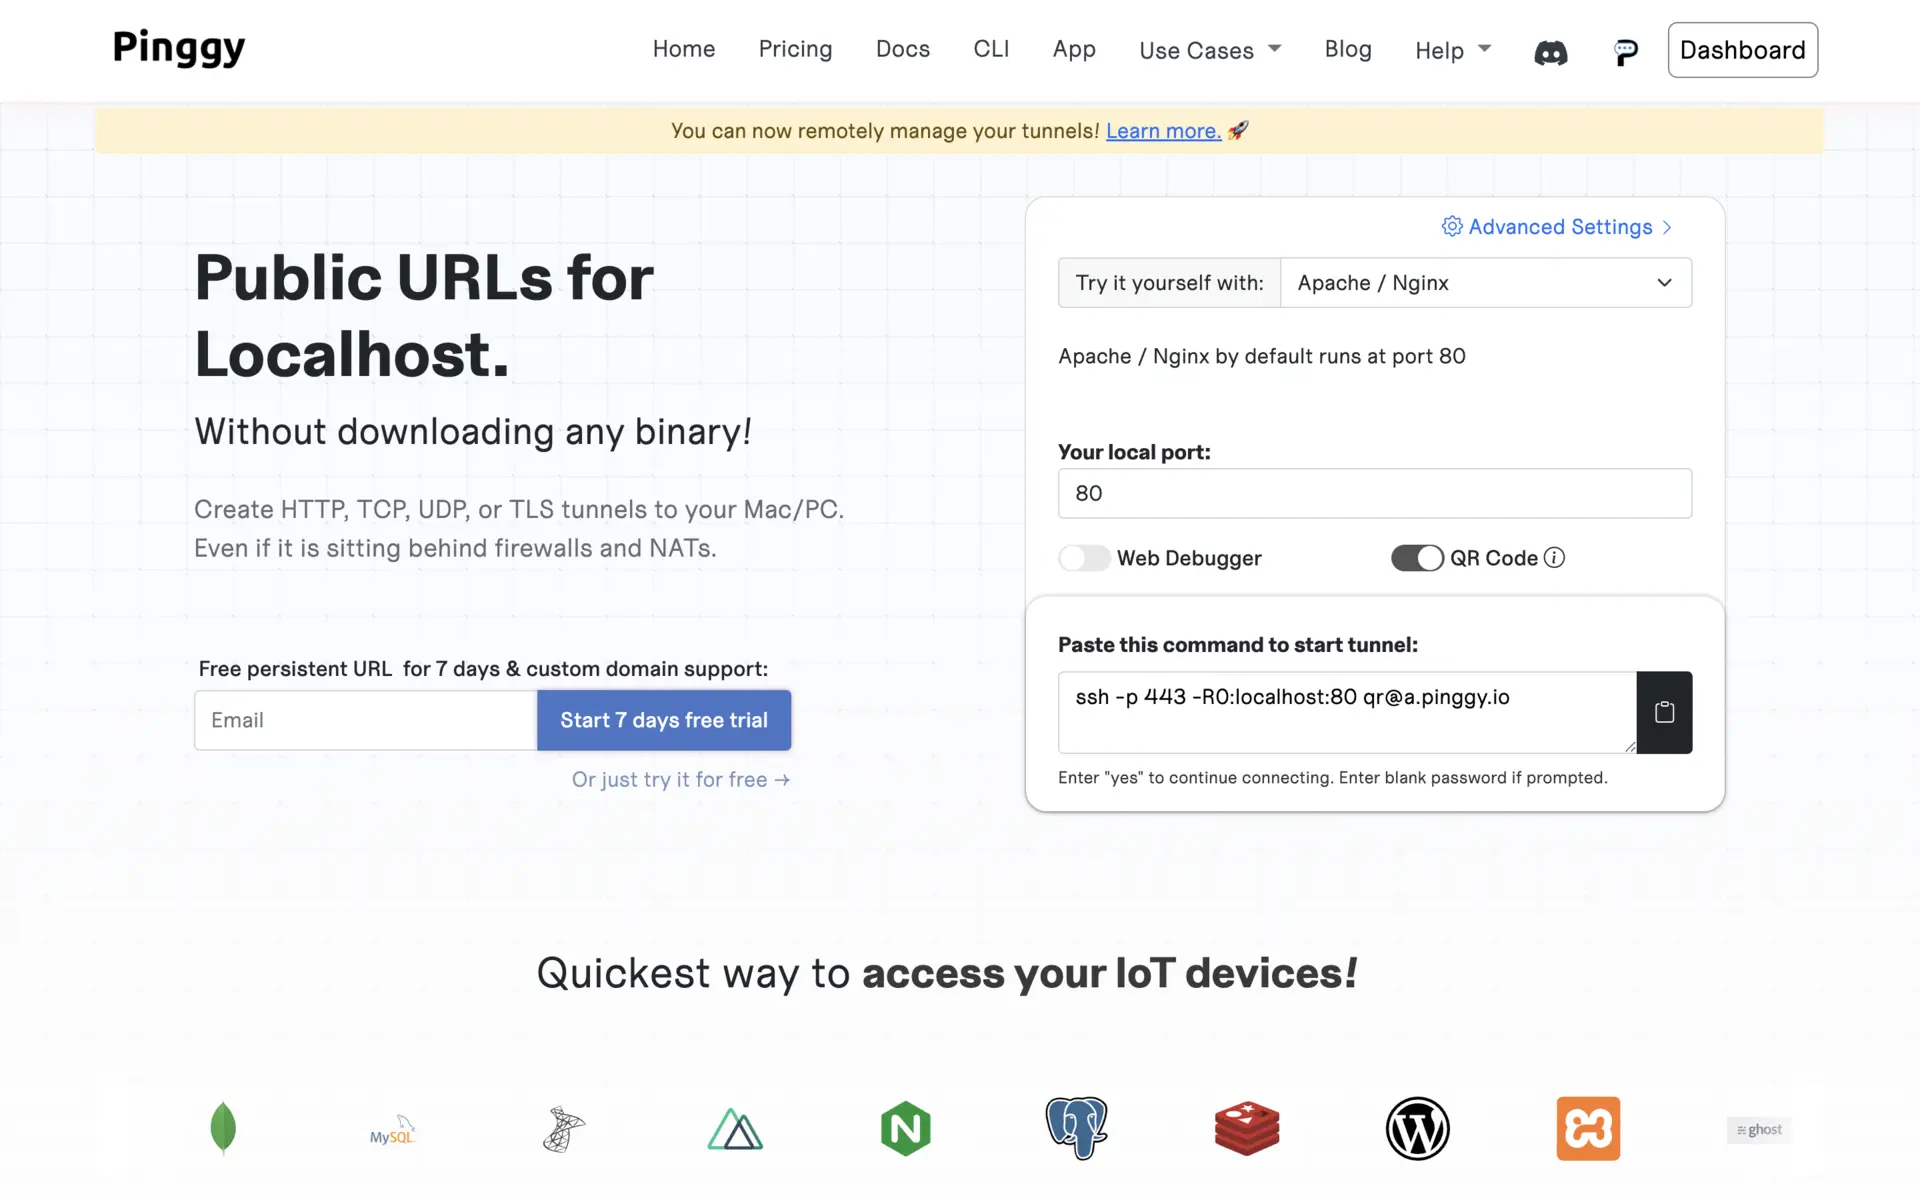The width and height of the screenshot is (1920, 1200).
Task: Enable the Web Debugger toggle
Action: click(1084, 558)
